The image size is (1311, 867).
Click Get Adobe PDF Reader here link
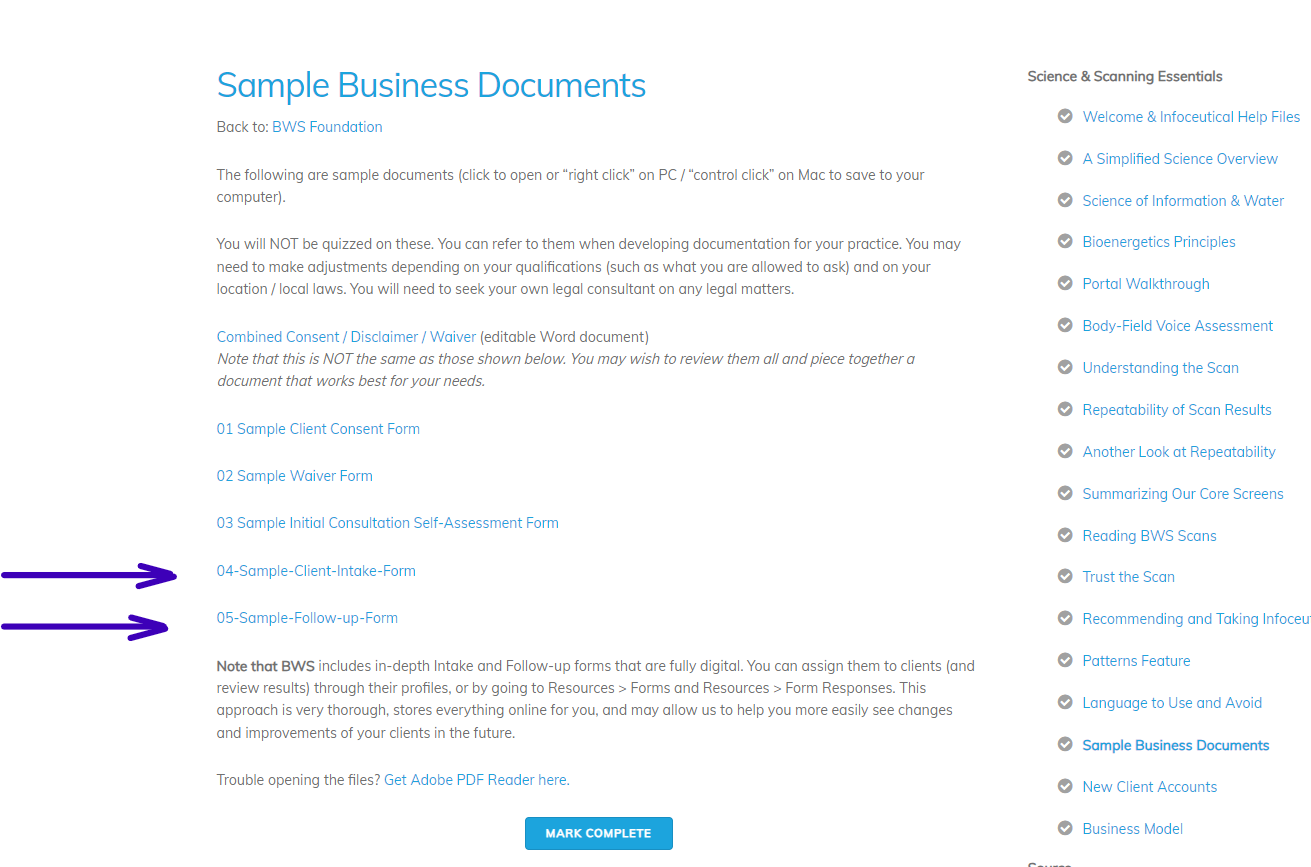pos(476,780)
